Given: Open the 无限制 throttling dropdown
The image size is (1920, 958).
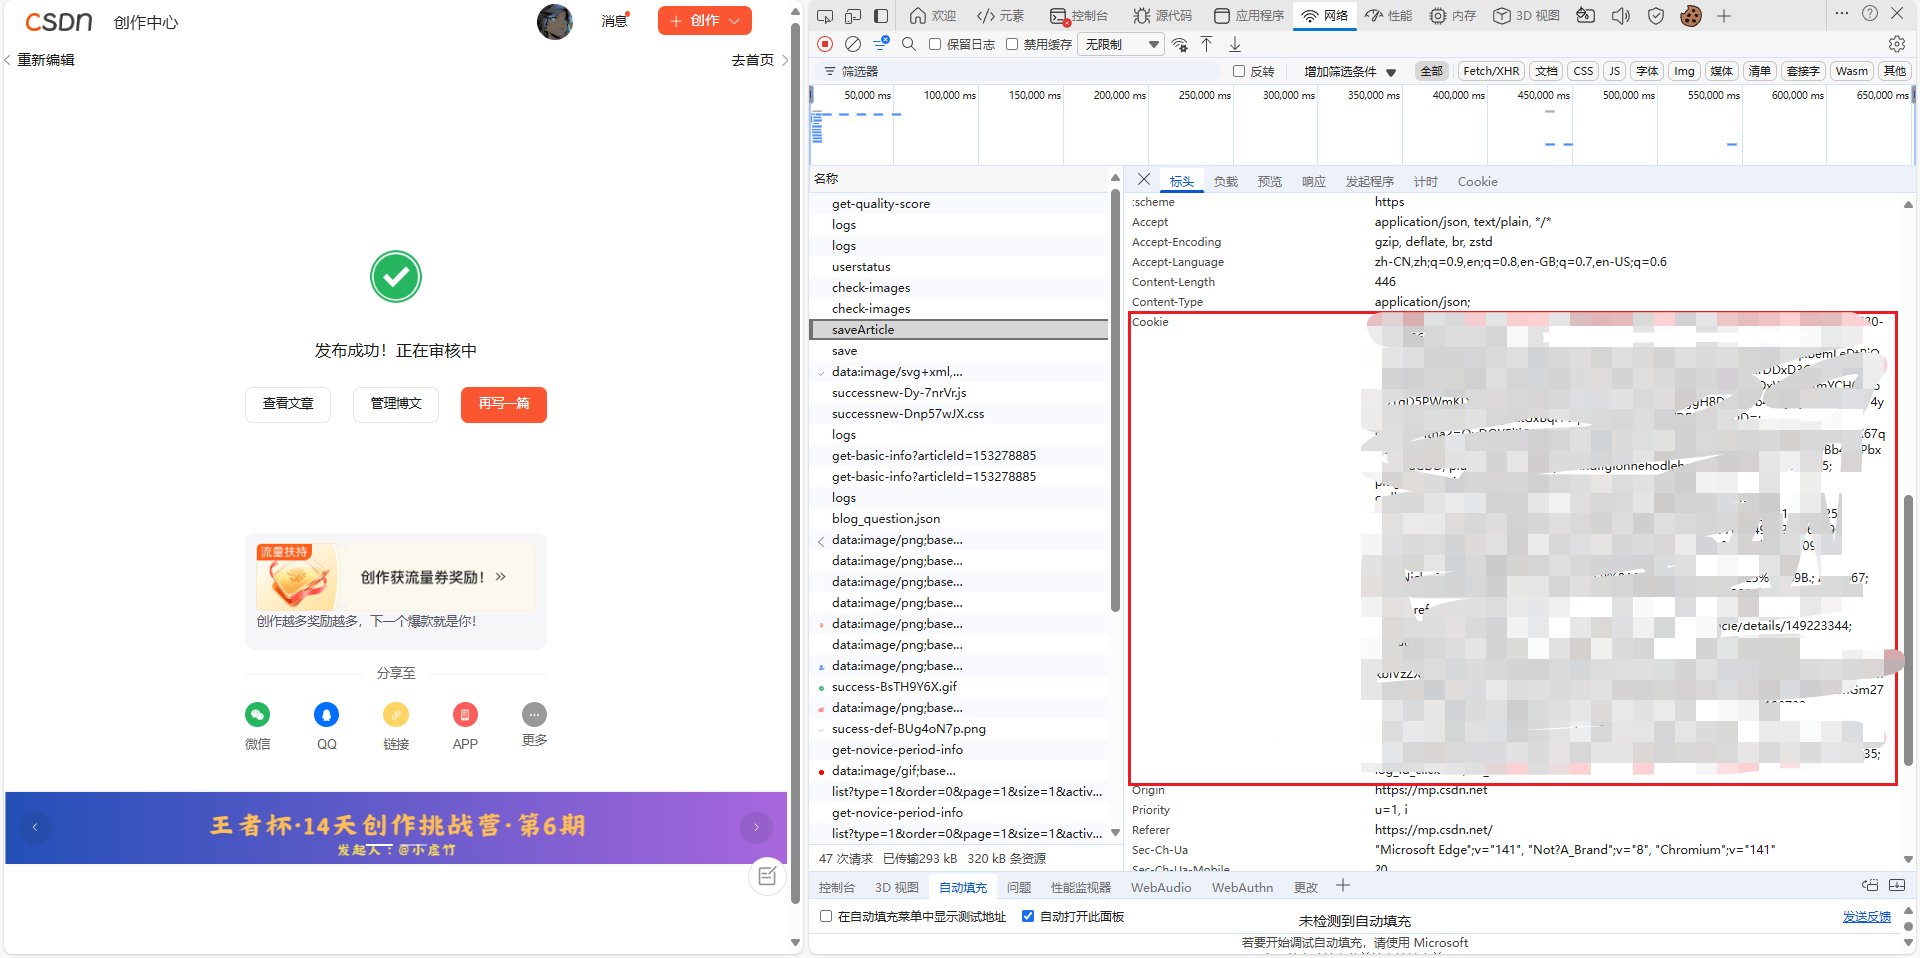Looking at the screenshot, I should pos(1120,44).
